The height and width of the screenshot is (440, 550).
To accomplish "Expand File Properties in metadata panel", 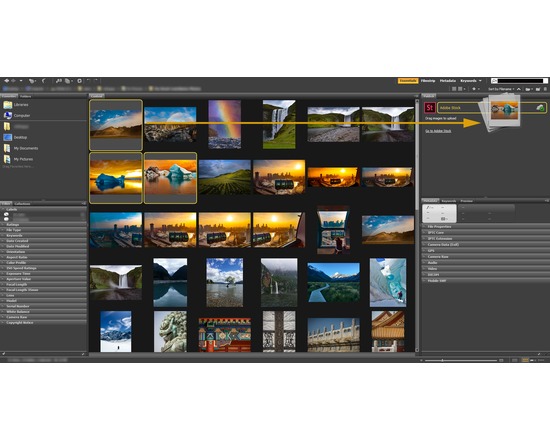I will [x=485, y=227].
